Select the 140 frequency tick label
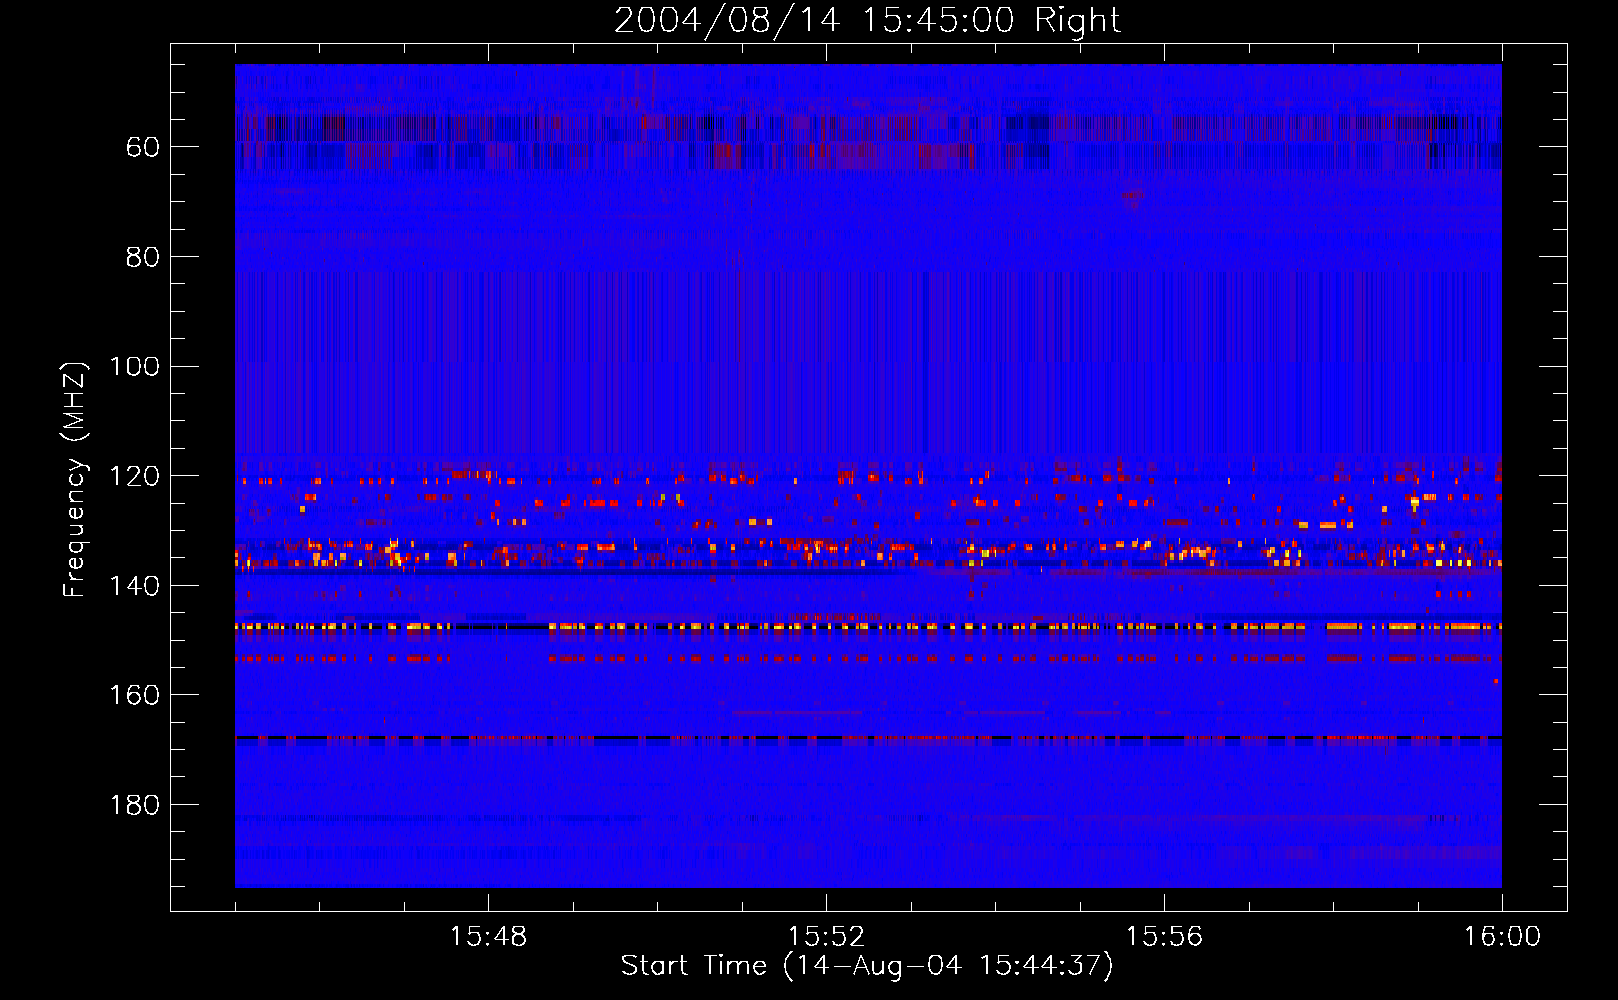Viewport: 1618px width, 1000px height. coord(135,586)
